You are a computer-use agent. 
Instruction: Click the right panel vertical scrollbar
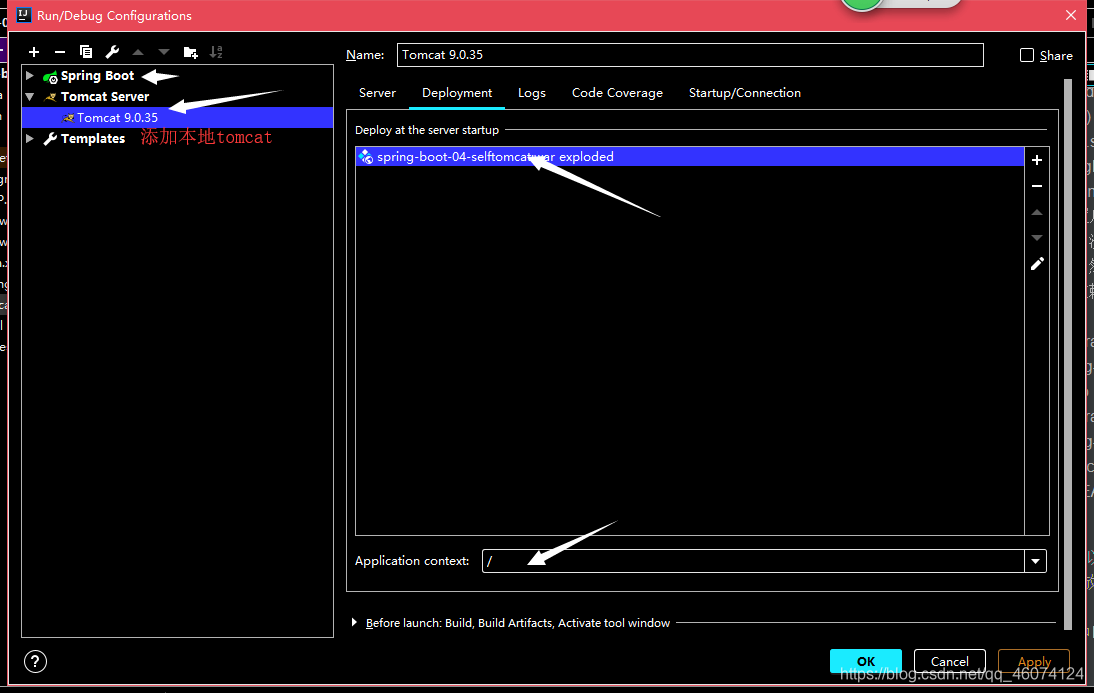1067,354
